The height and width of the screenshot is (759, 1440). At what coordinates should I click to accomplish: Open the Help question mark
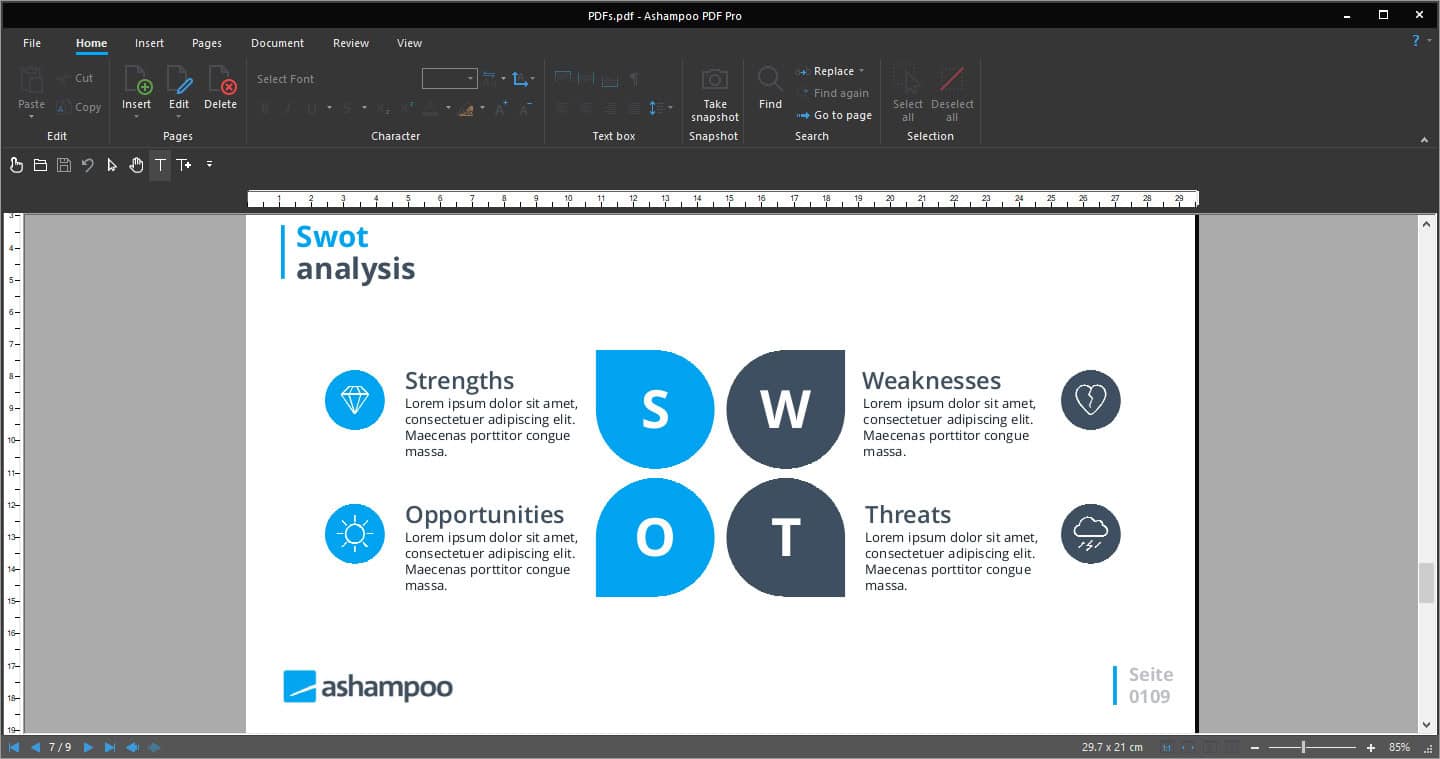tap(1416, 41)
